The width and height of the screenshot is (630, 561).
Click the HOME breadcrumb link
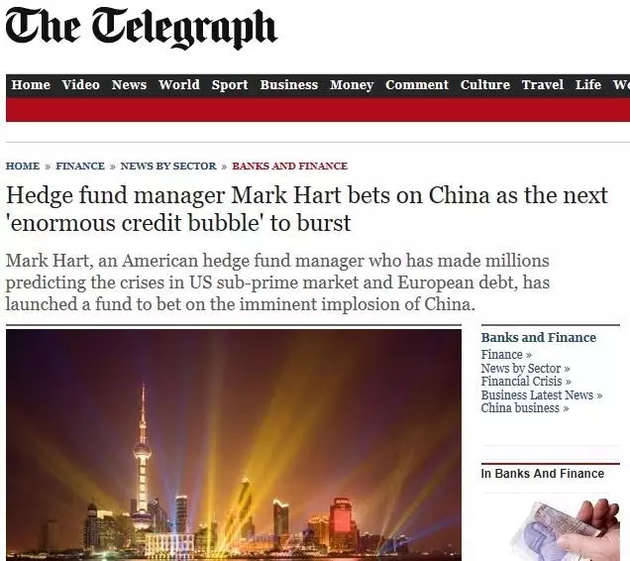(x=22, y=166)
